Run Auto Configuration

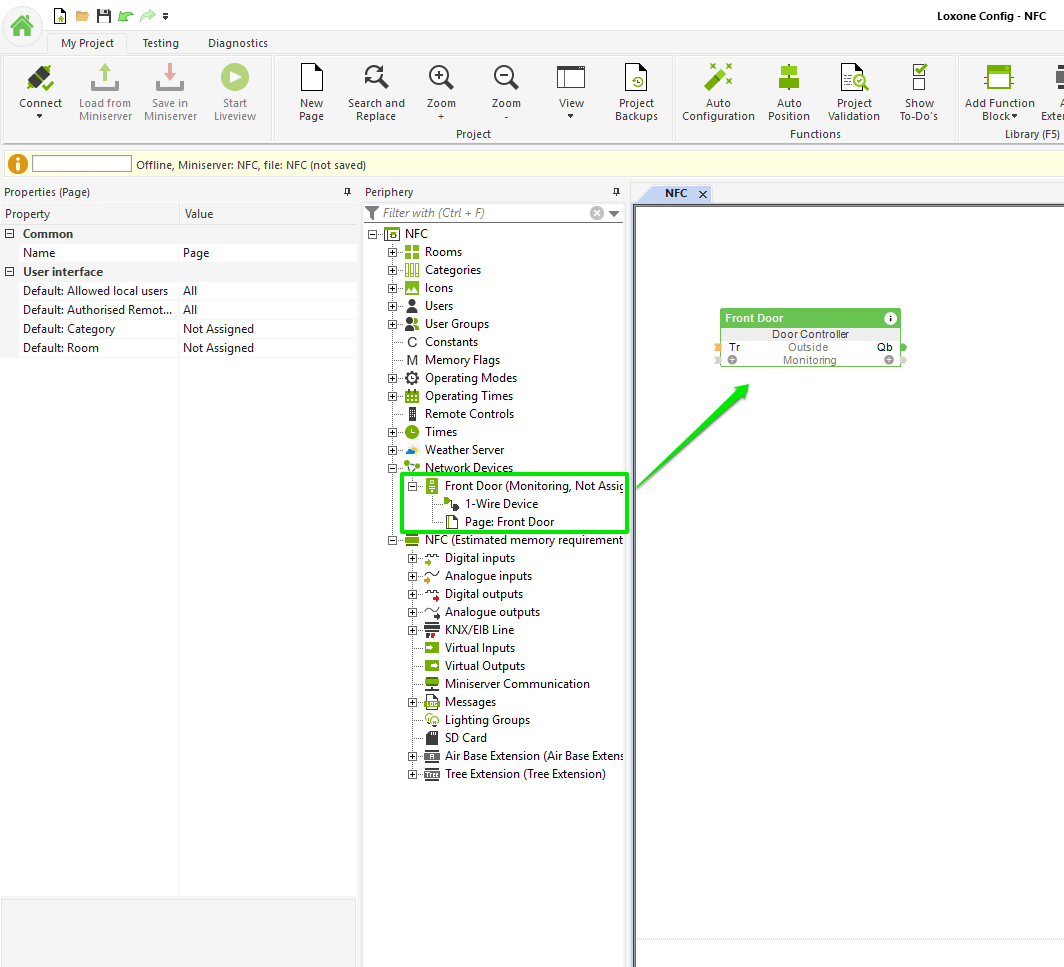click(718, 92)
